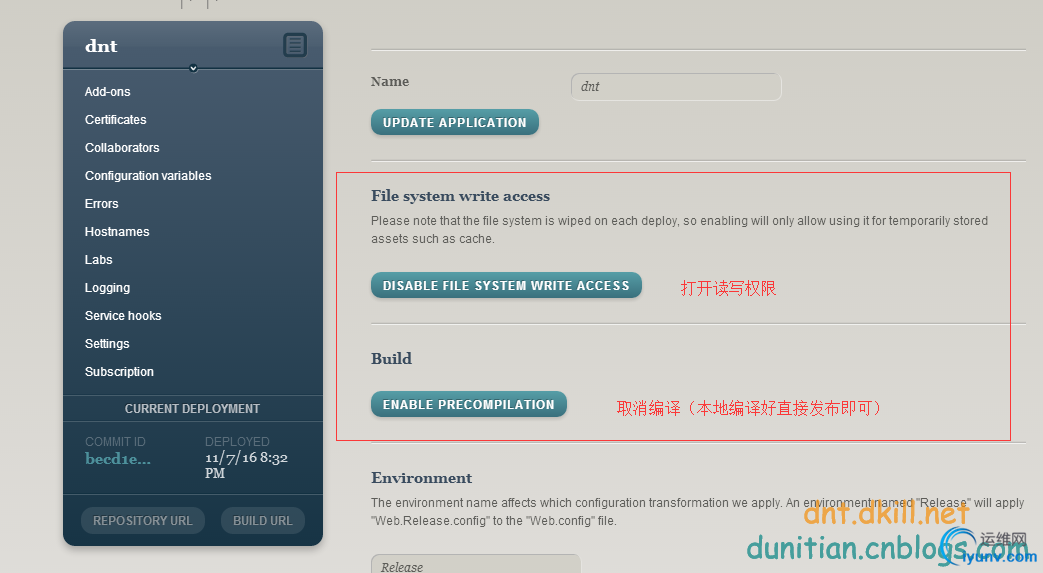This screenshot has width=1043, height=573.
Task: Click the becd1e... commit ID link
Action: click(x=118, y=459)
